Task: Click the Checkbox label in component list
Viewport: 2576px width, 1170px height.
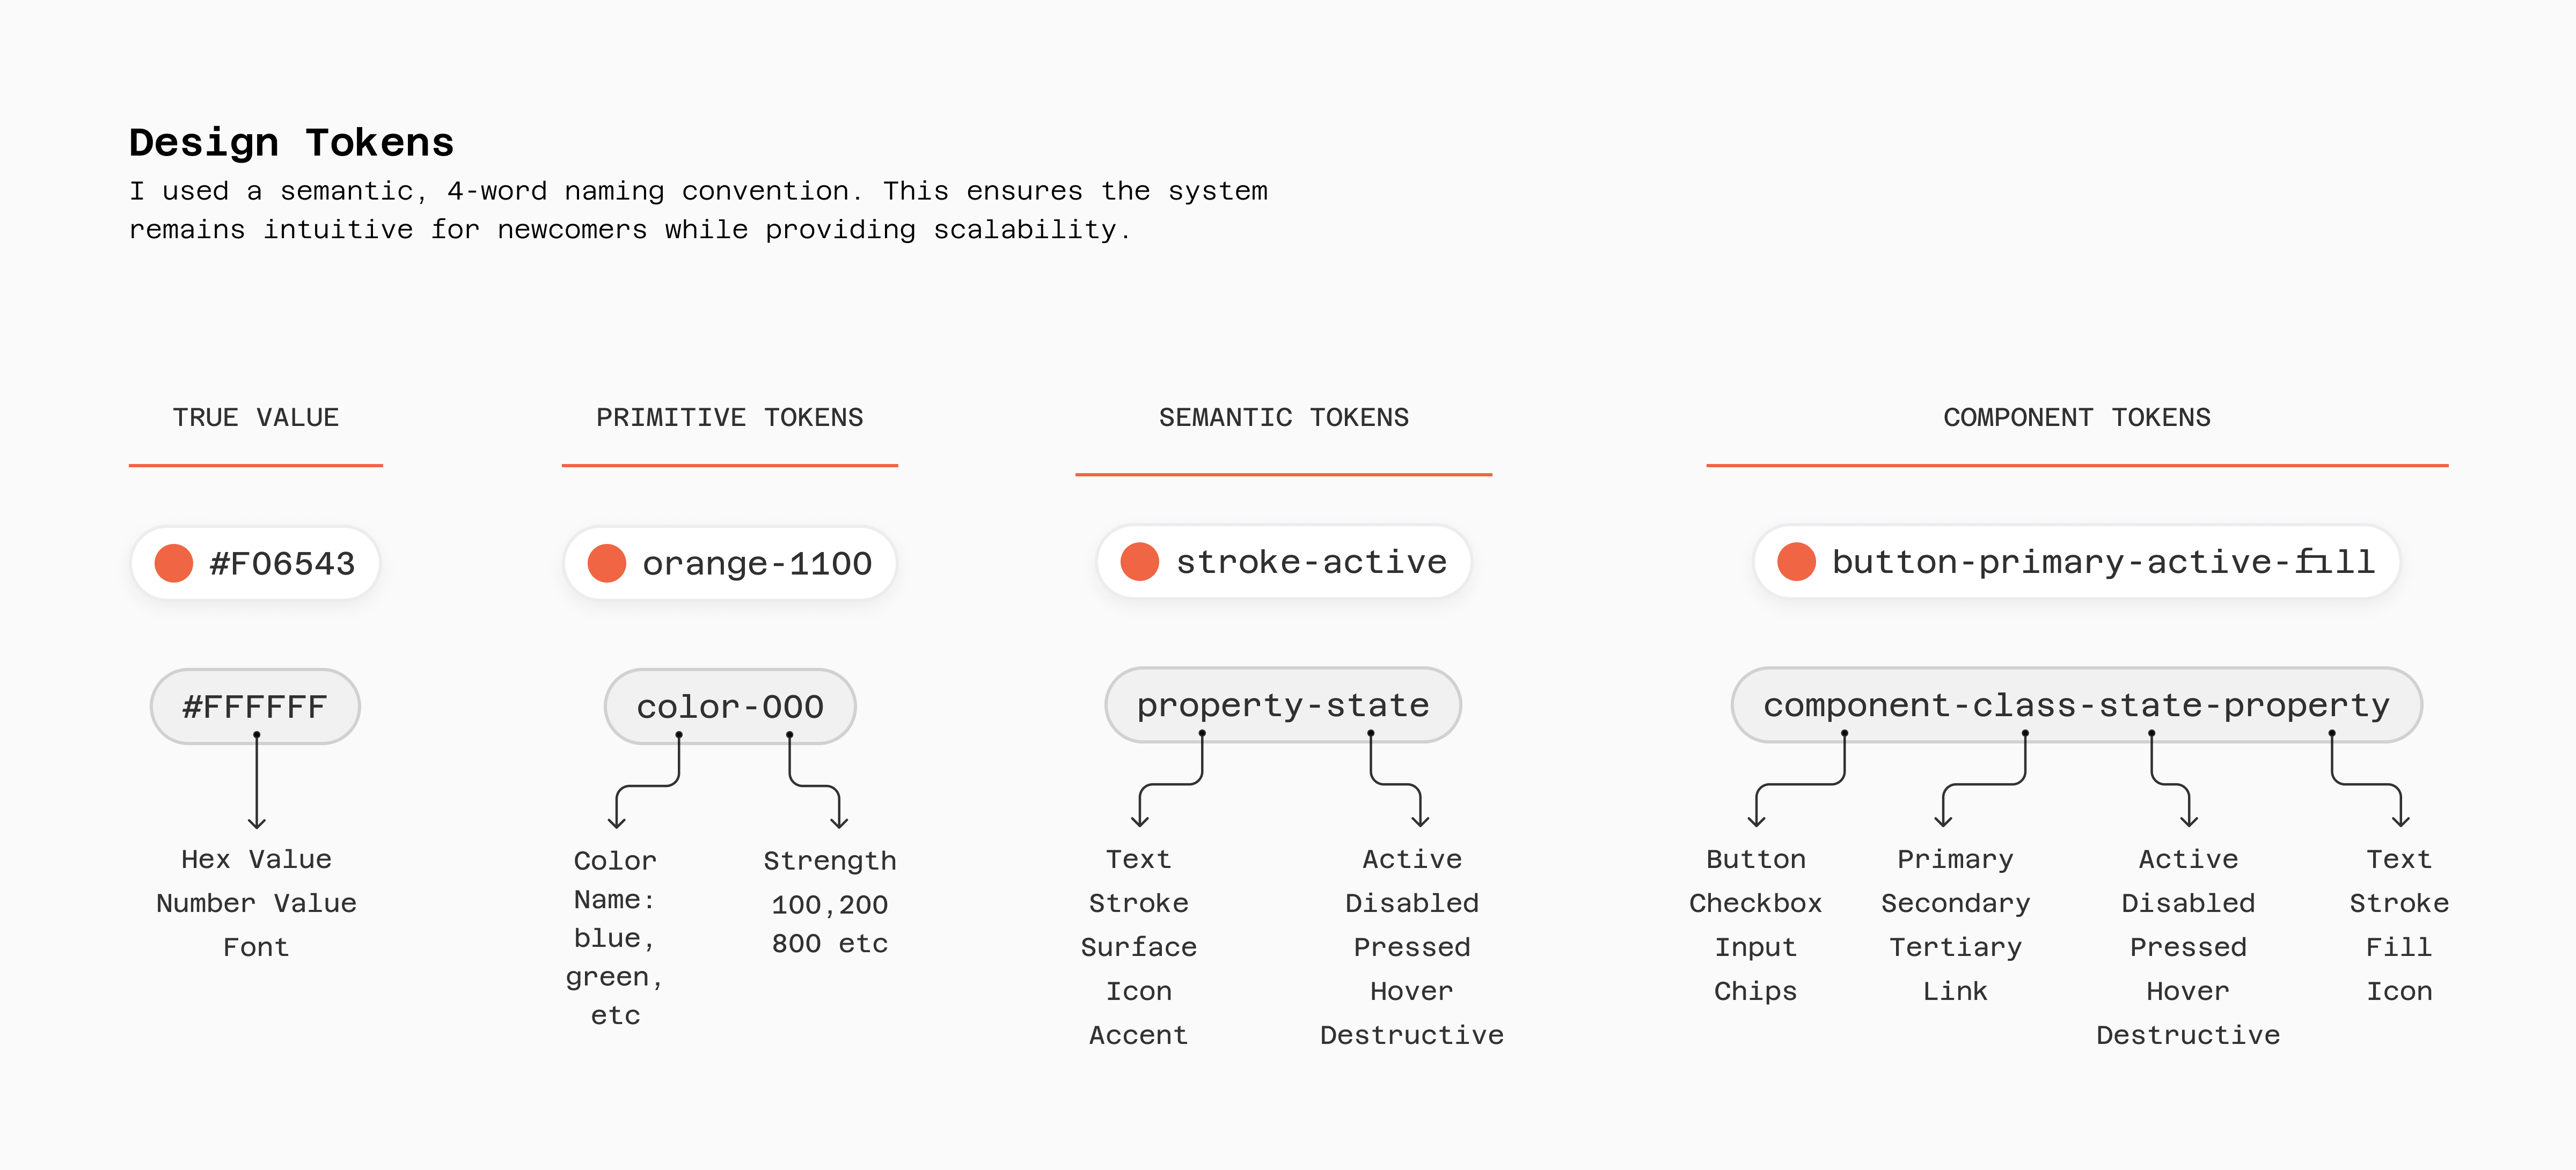Action: pyautogui.click(x=1755, y=903)
